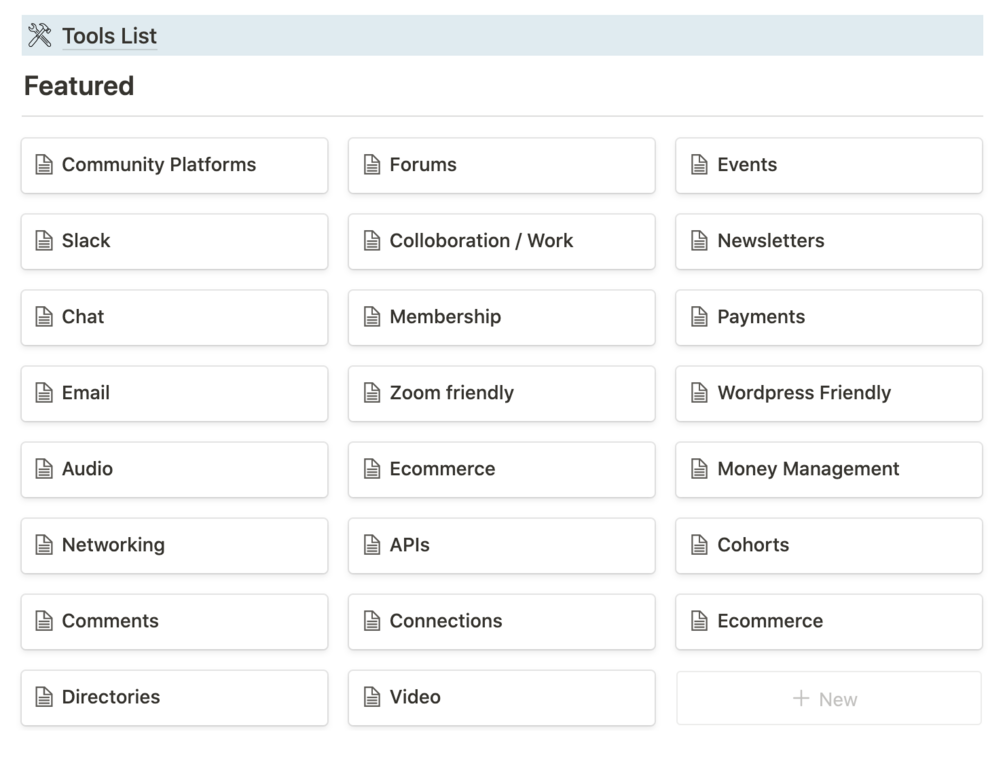The image size is (1005, 770).
Task: Click the document icon beside Events
Action: coord(700,165)
